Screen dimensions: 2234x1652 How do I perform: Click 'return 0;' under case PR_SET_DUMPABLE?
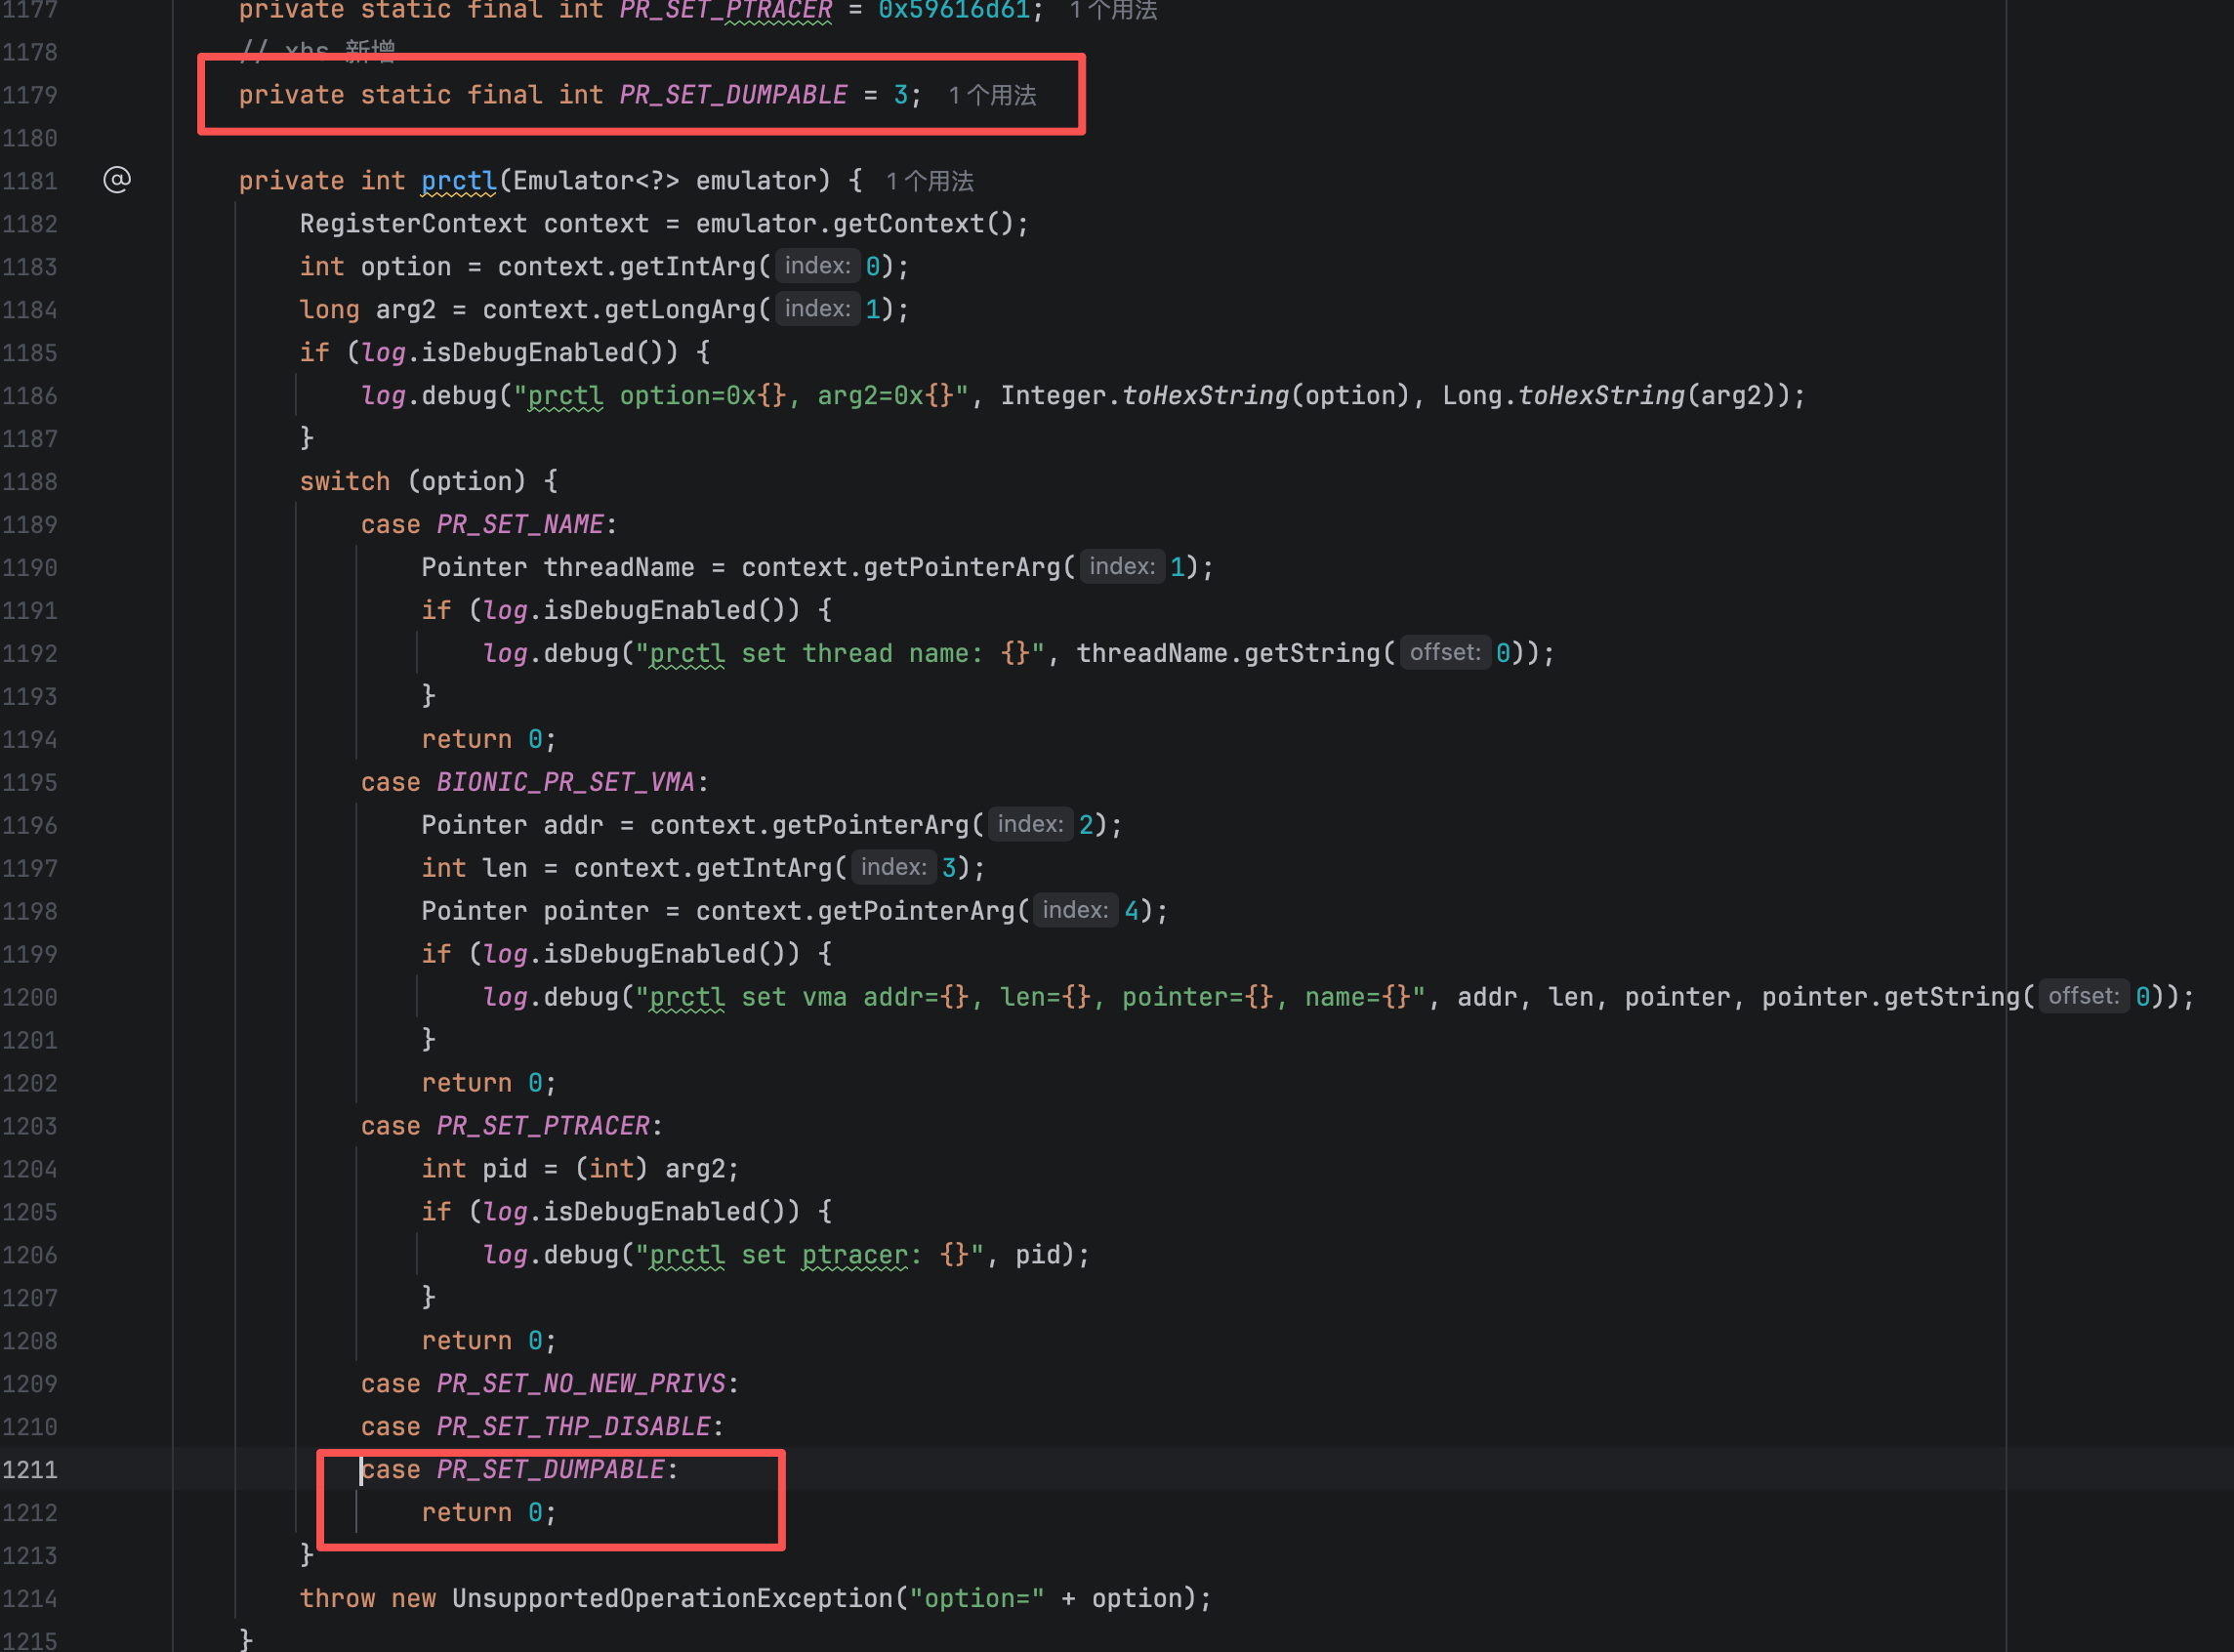click(x=487, y=1512)
